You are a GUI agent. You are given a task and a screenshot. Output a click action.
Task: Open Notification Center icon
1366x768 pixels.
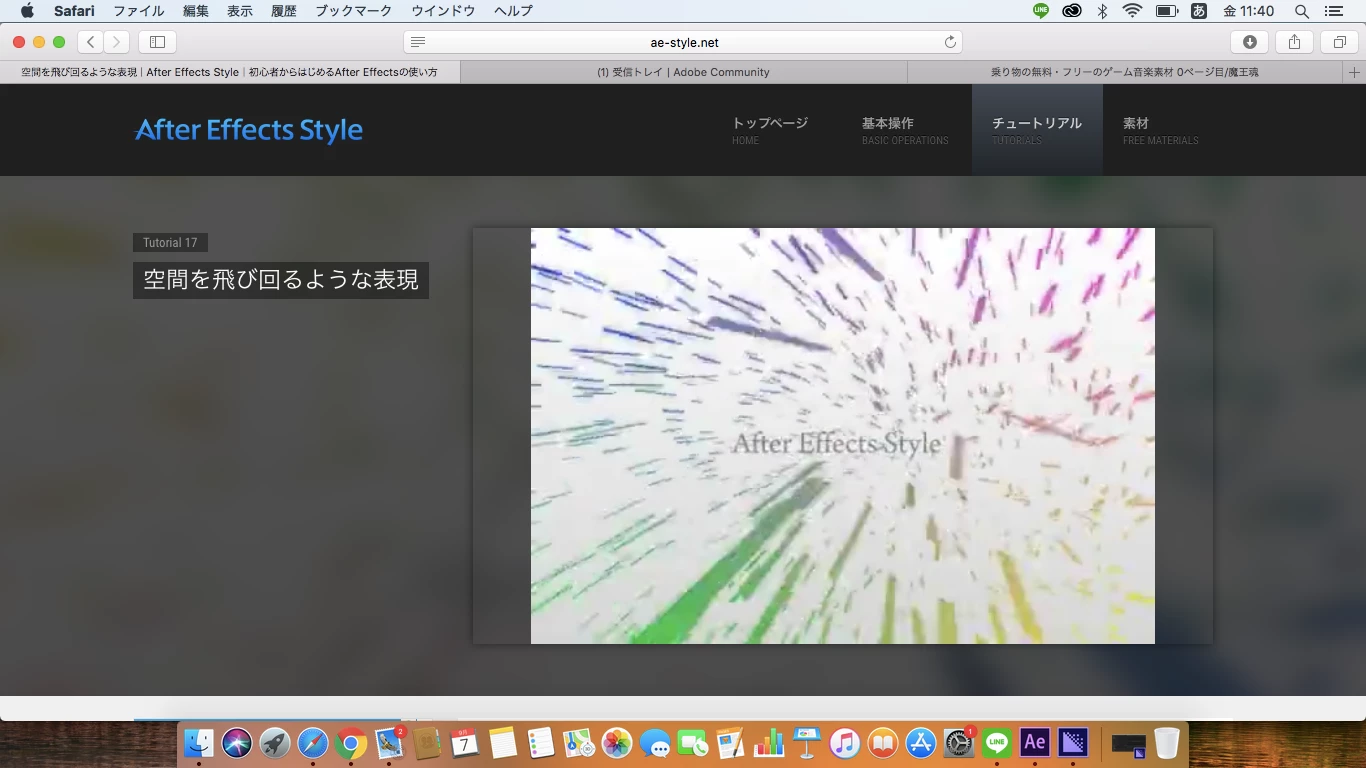click(1332, 11)
